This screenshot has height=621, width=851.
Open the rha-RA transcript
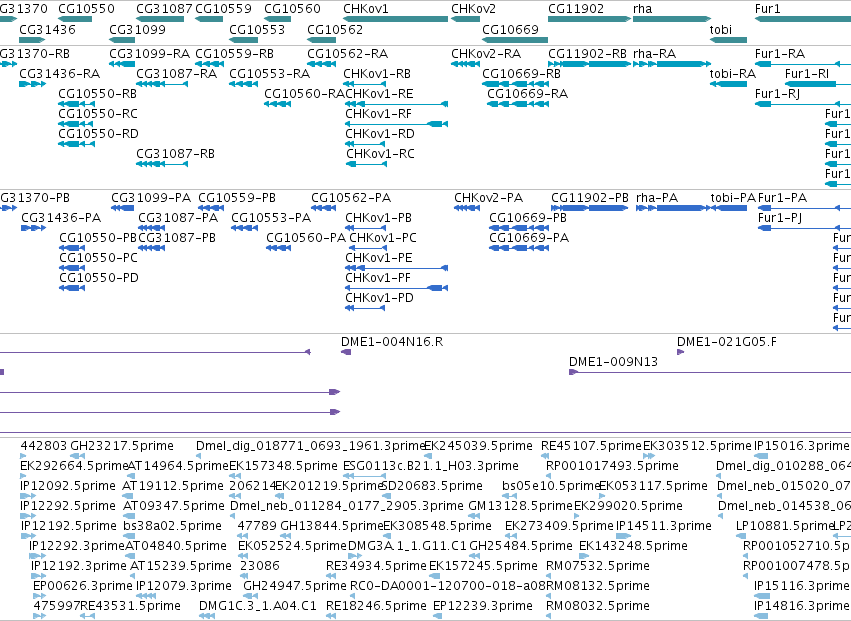tap(672, 64)
